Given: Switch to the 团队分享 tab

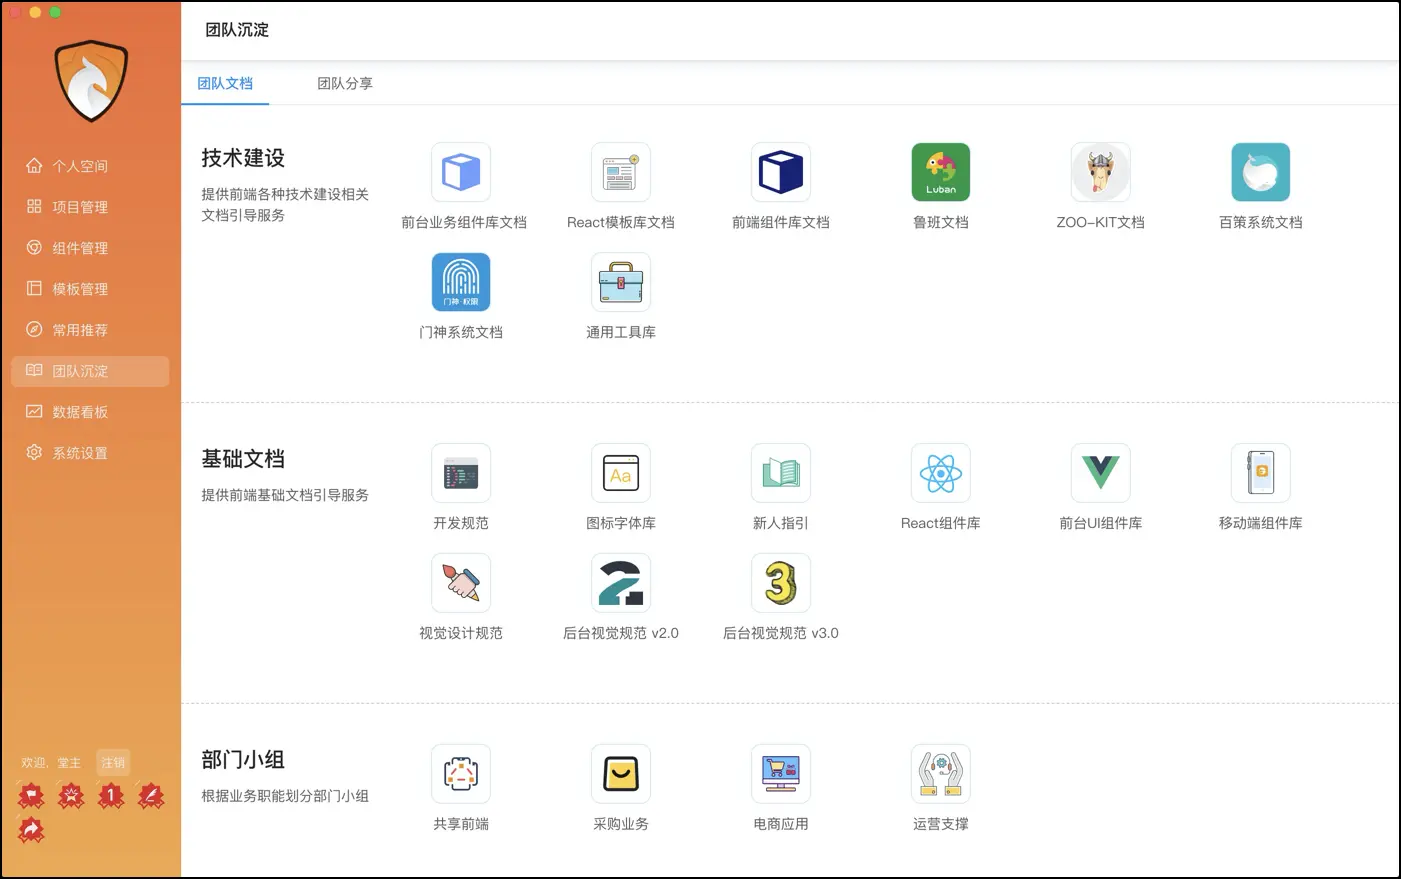Looking at the screenshot, I should click(345, 84).
